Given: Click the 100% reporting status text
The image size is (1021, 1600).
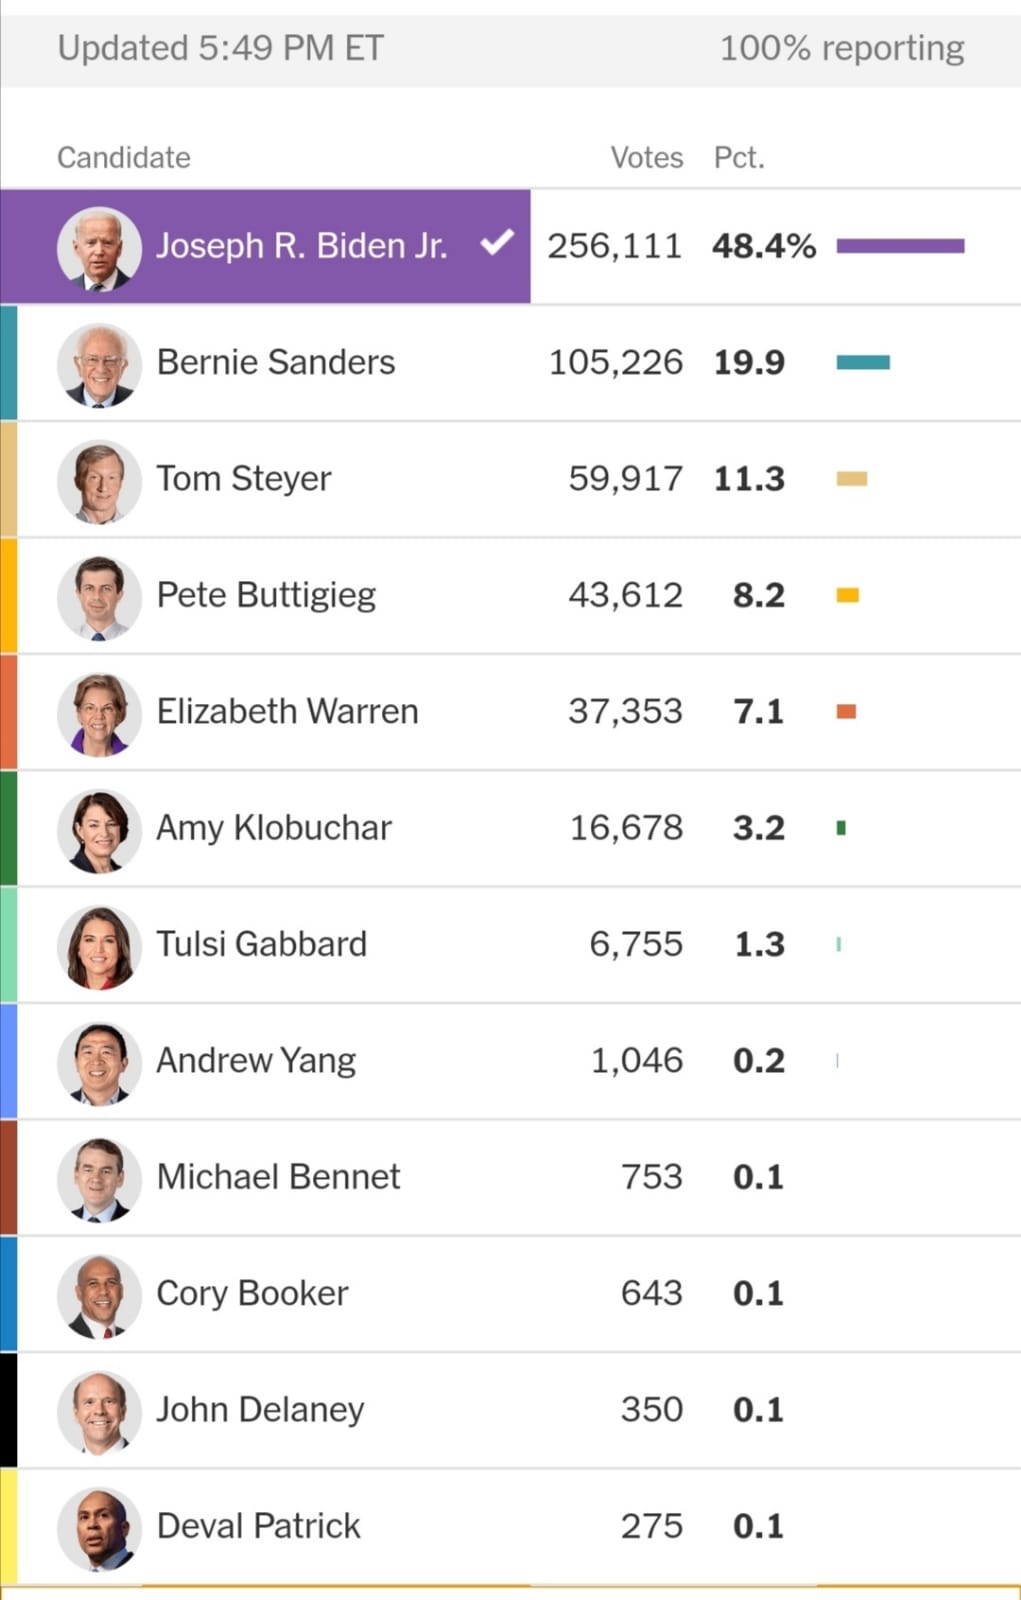Looking at the screenshot, I should [842, 48].
